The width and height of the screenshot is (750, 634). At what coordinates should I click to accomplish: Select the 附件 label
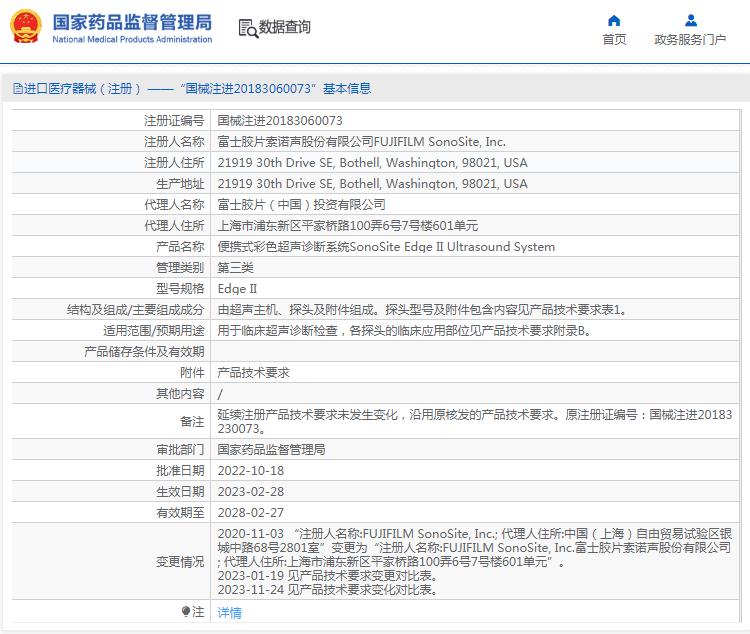point(192,373)
